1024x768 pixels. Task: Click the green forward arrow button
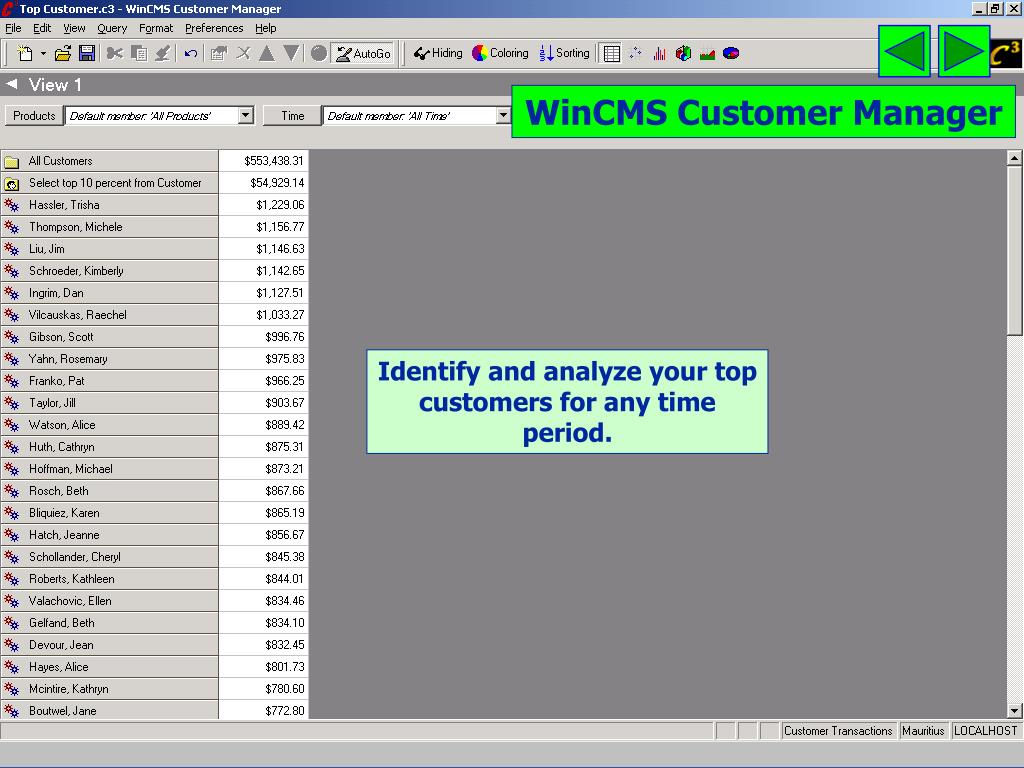point(964,51)
